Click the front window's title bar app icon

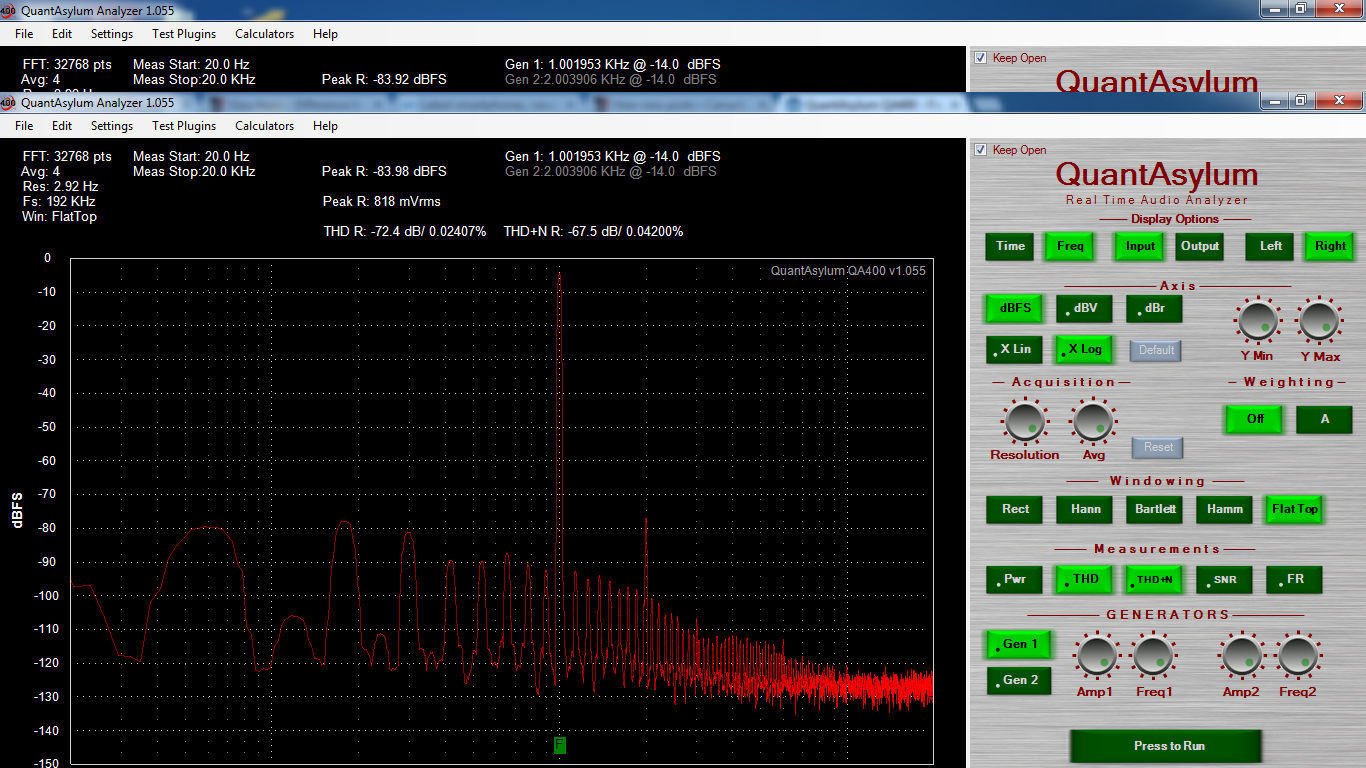[9, 102]
